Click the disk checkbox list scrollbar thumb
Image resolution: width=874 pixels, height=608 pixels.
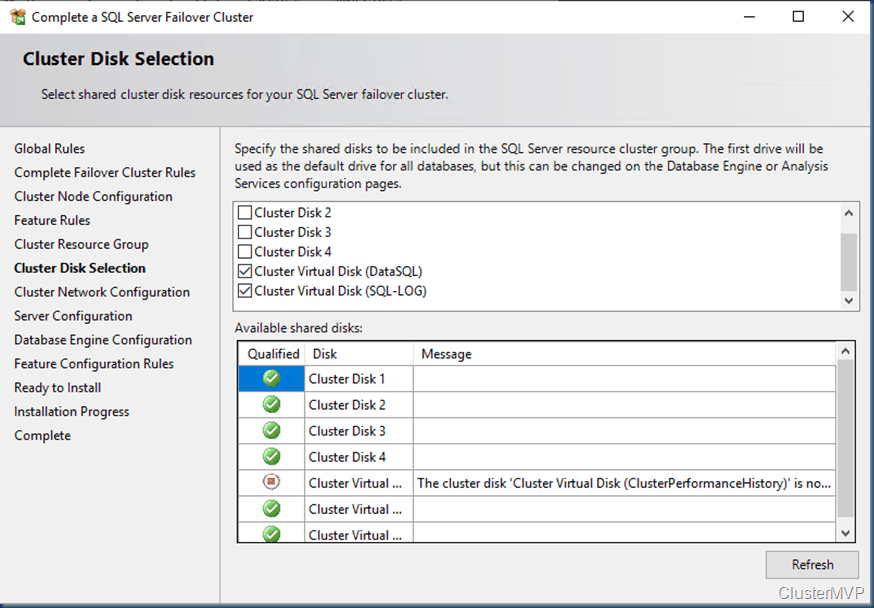click(x=848, y=262)
